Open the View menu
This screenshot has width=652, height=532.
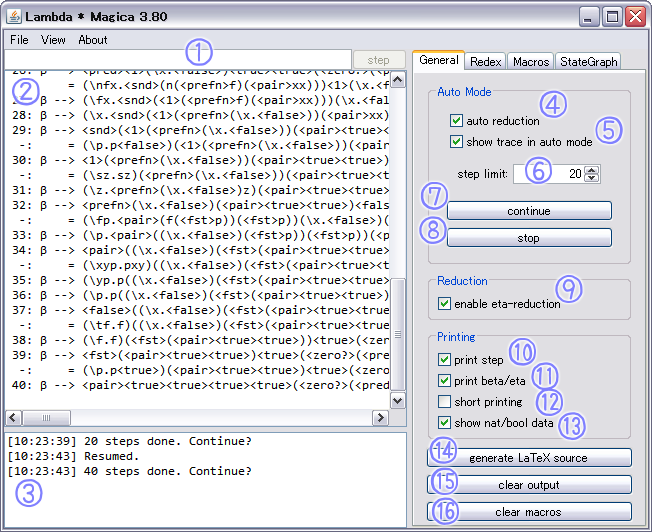pyautogui.click(x=53, y=40)
